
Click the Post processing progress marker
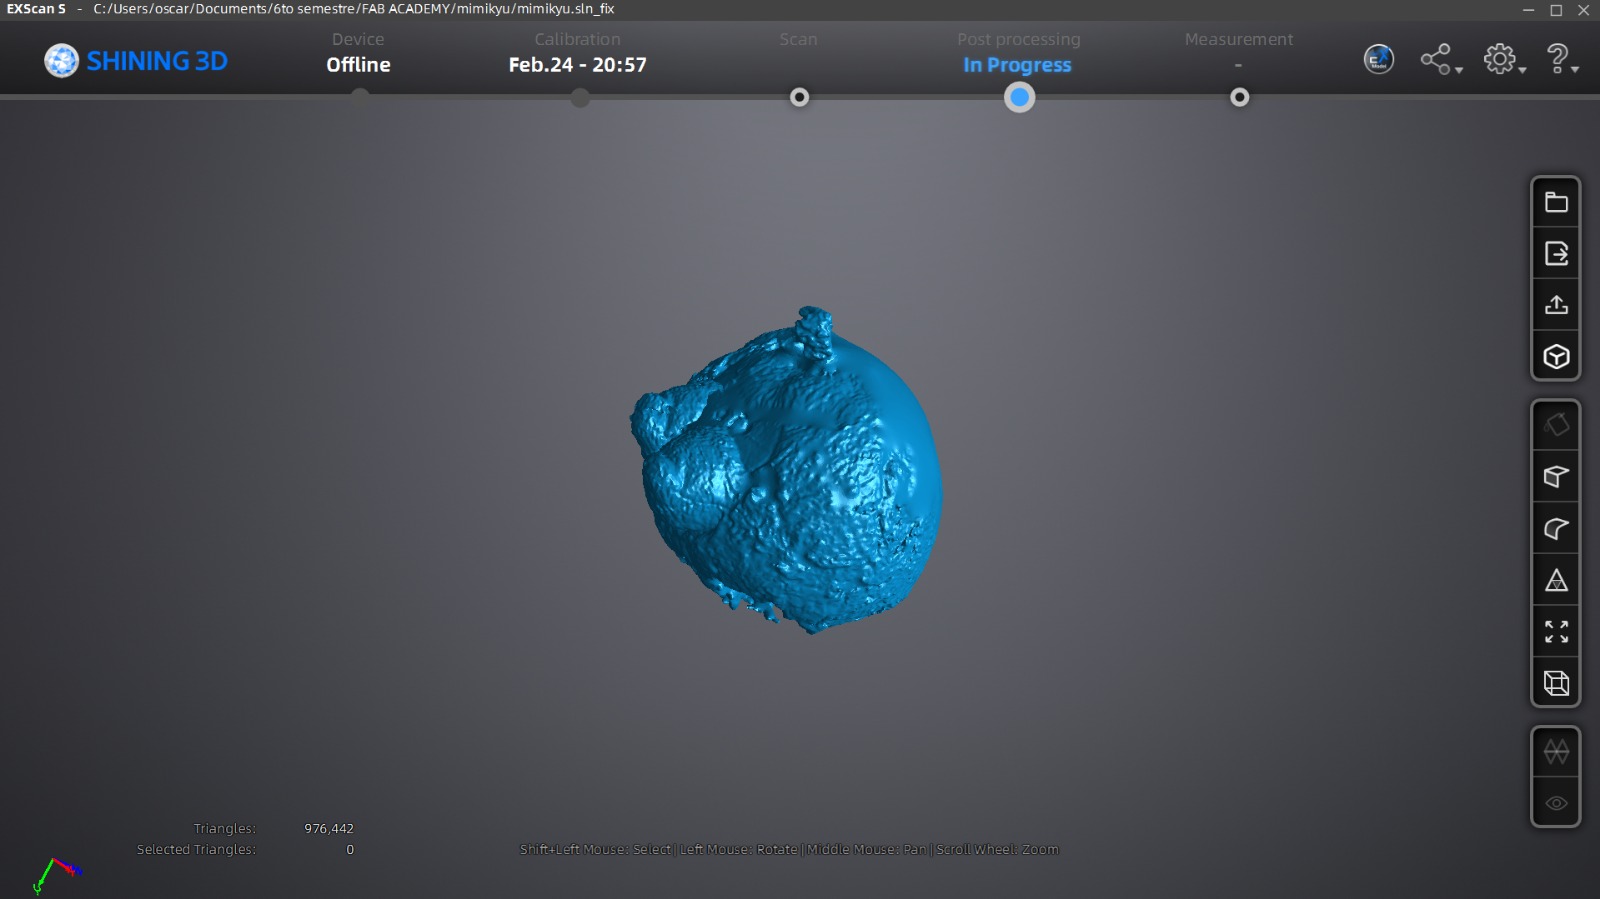click(x=1019, y=97)
